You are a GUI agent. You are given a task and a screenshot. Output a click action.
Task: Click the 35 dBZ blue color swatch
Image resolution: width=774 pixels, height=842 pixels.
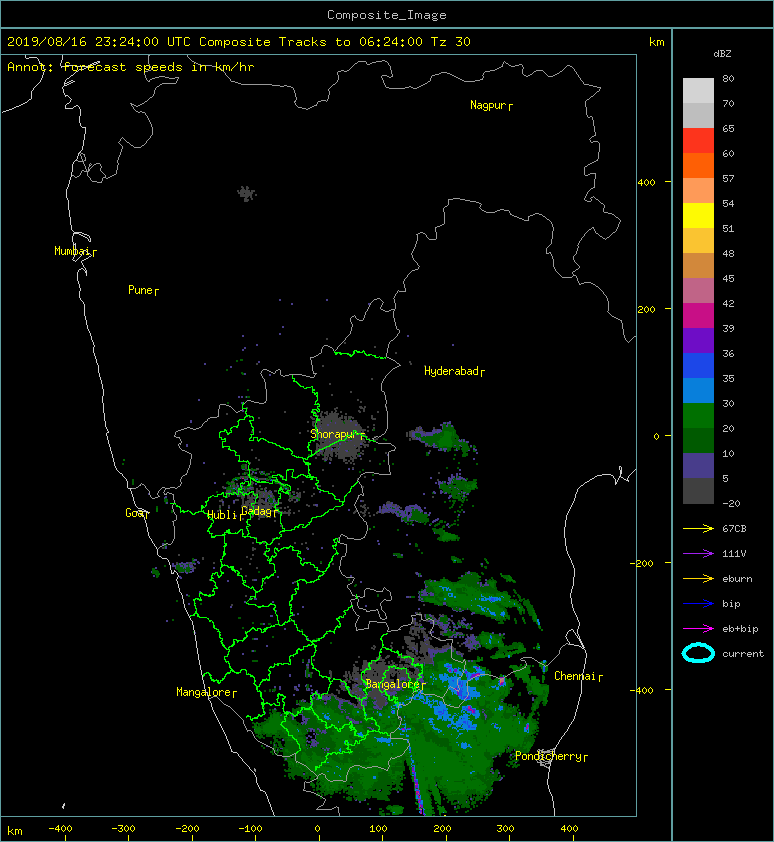pos(698,391)
